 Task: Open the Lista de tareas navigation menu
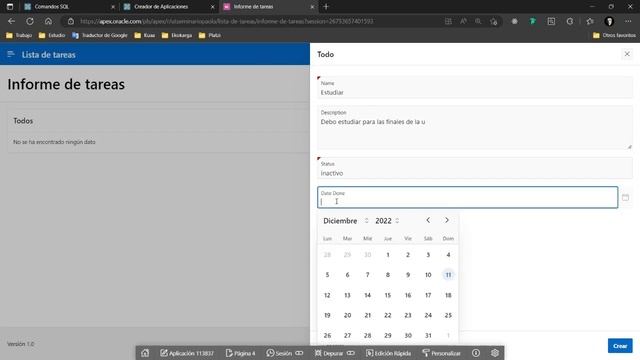pos(11,54)
